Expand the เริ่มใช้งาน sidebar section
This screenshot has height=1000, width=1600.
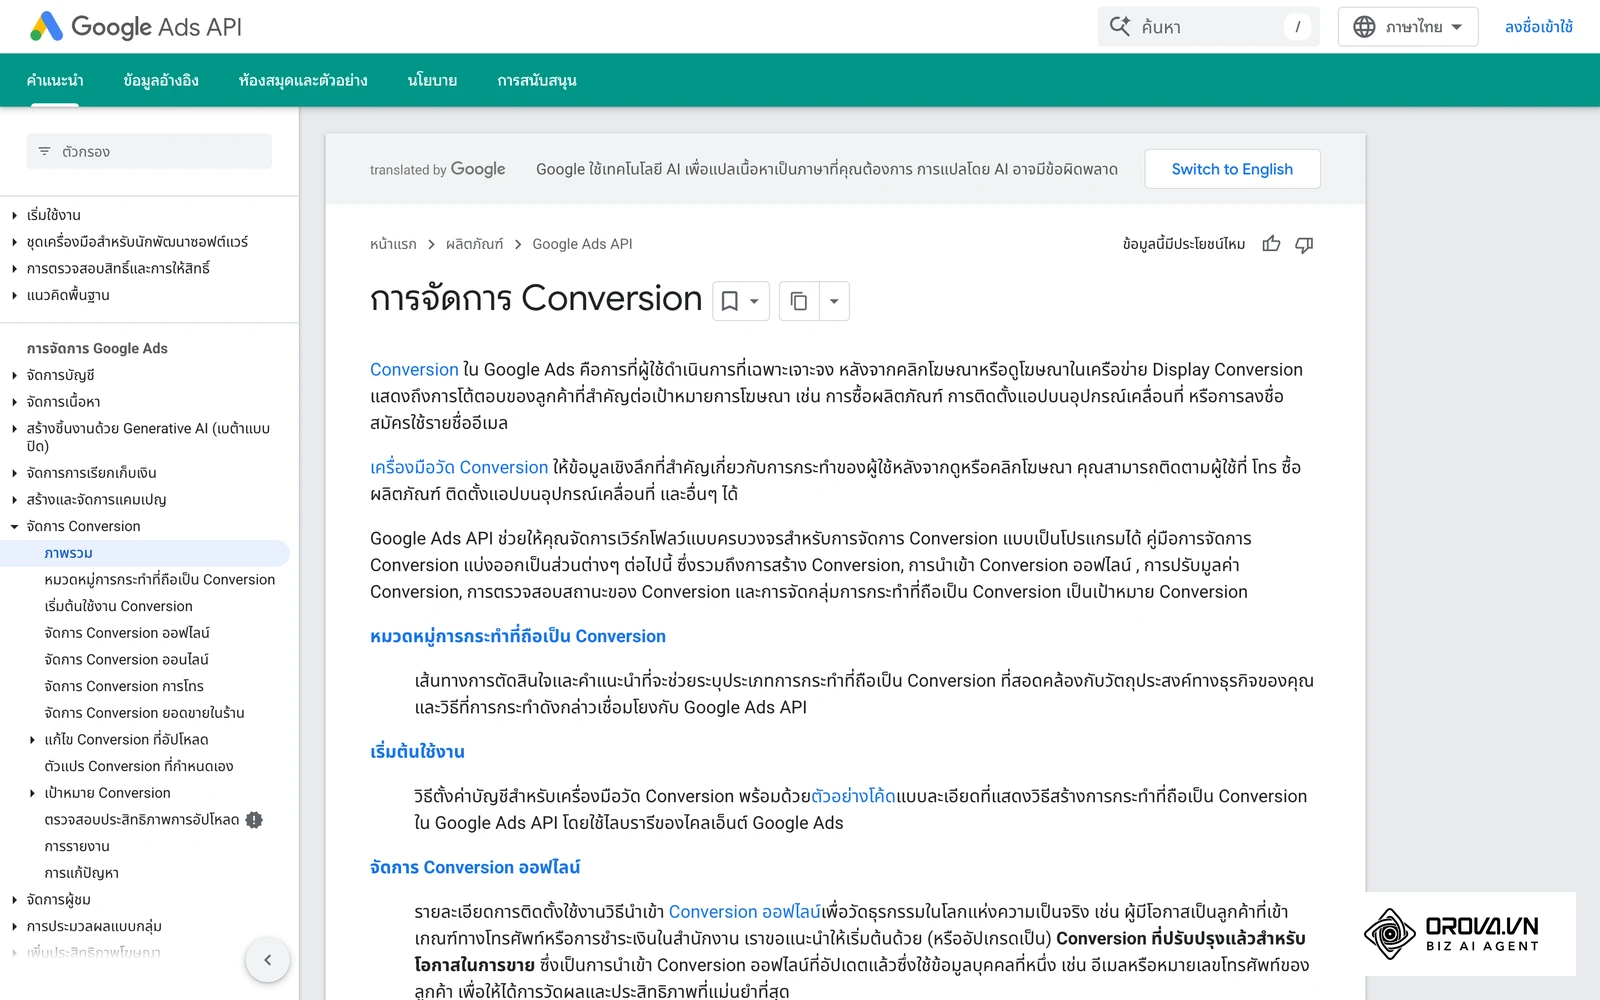(14, 215)
